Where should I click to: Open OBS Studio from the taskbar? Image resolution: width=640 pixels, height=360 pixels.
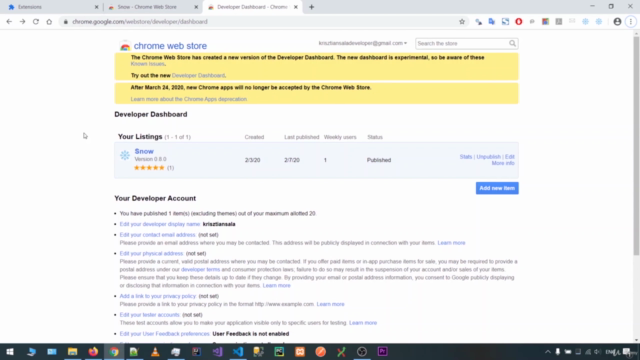coord(362,351)
